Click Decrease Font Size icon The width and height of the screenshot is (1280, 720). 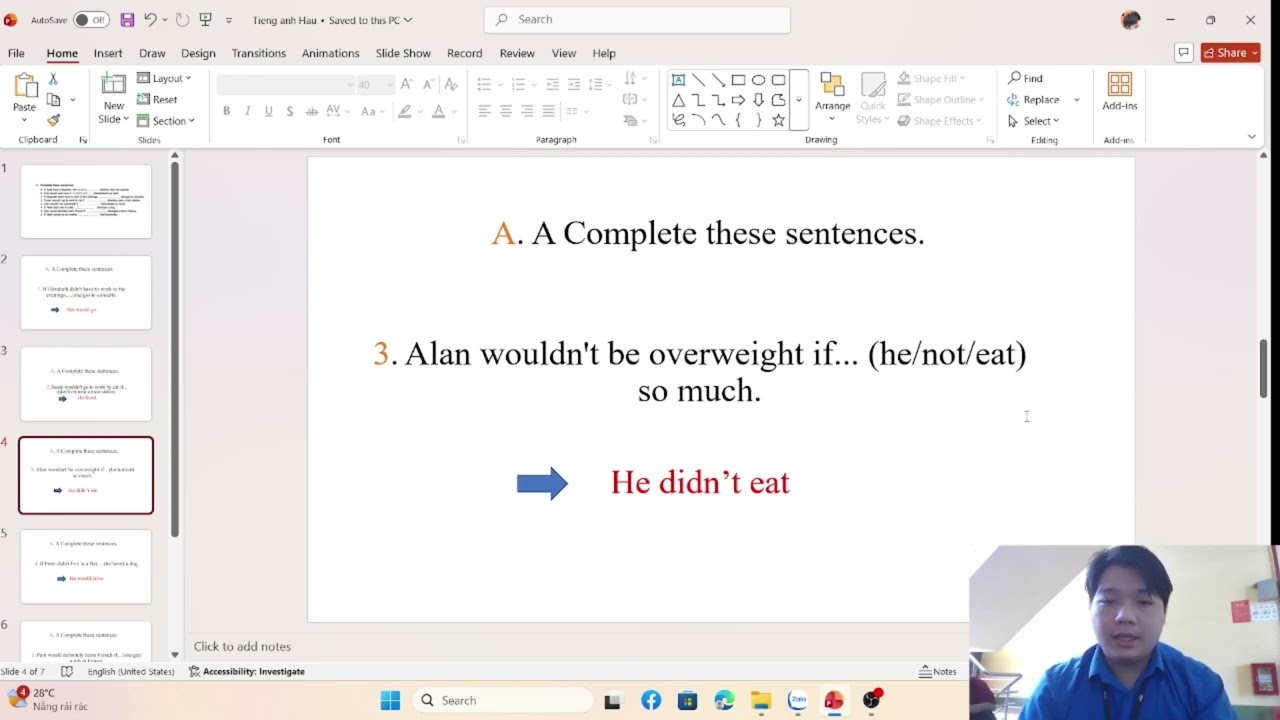point(428,85)
